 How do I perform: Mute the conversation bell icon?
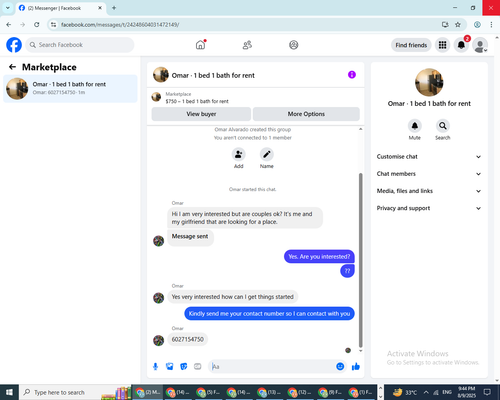pyautogui.click(x=415, y=126)
